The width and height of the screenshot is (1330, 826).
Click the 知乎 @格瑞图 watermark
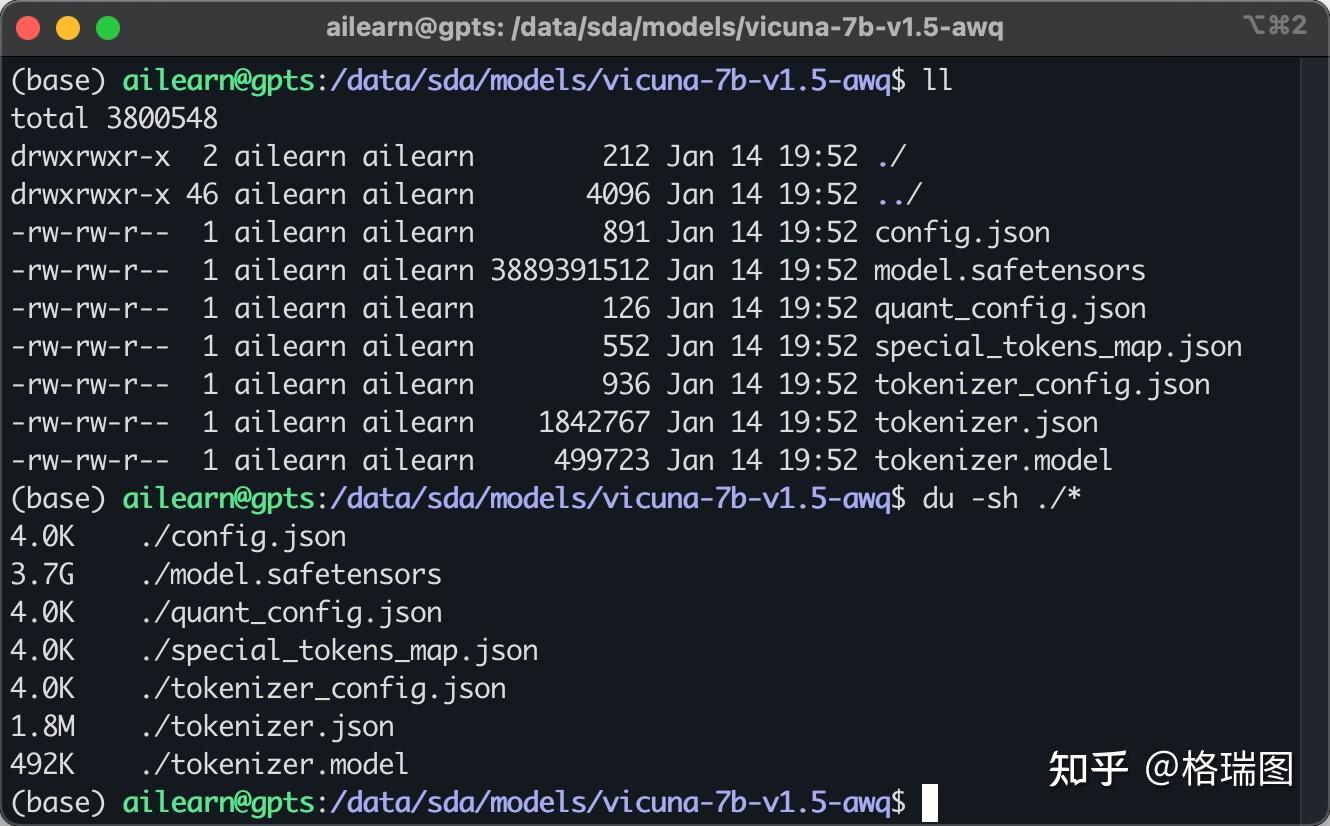[1170, 768]
